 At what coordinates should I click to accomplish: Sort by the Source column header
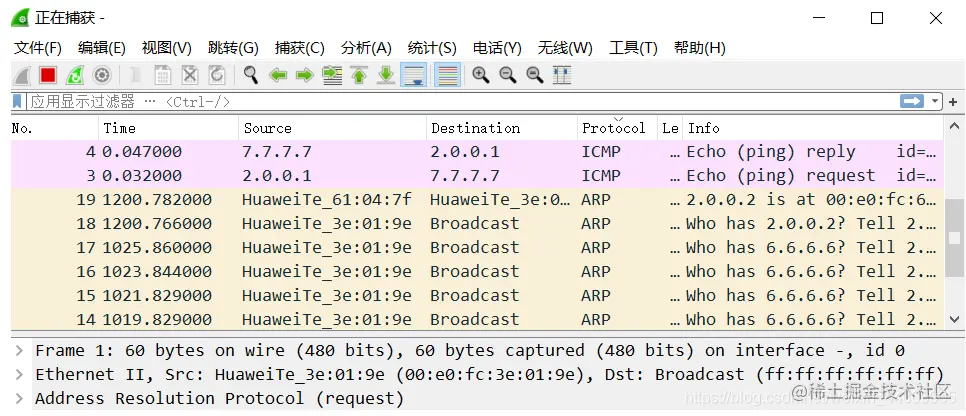[x=333, y=128]
